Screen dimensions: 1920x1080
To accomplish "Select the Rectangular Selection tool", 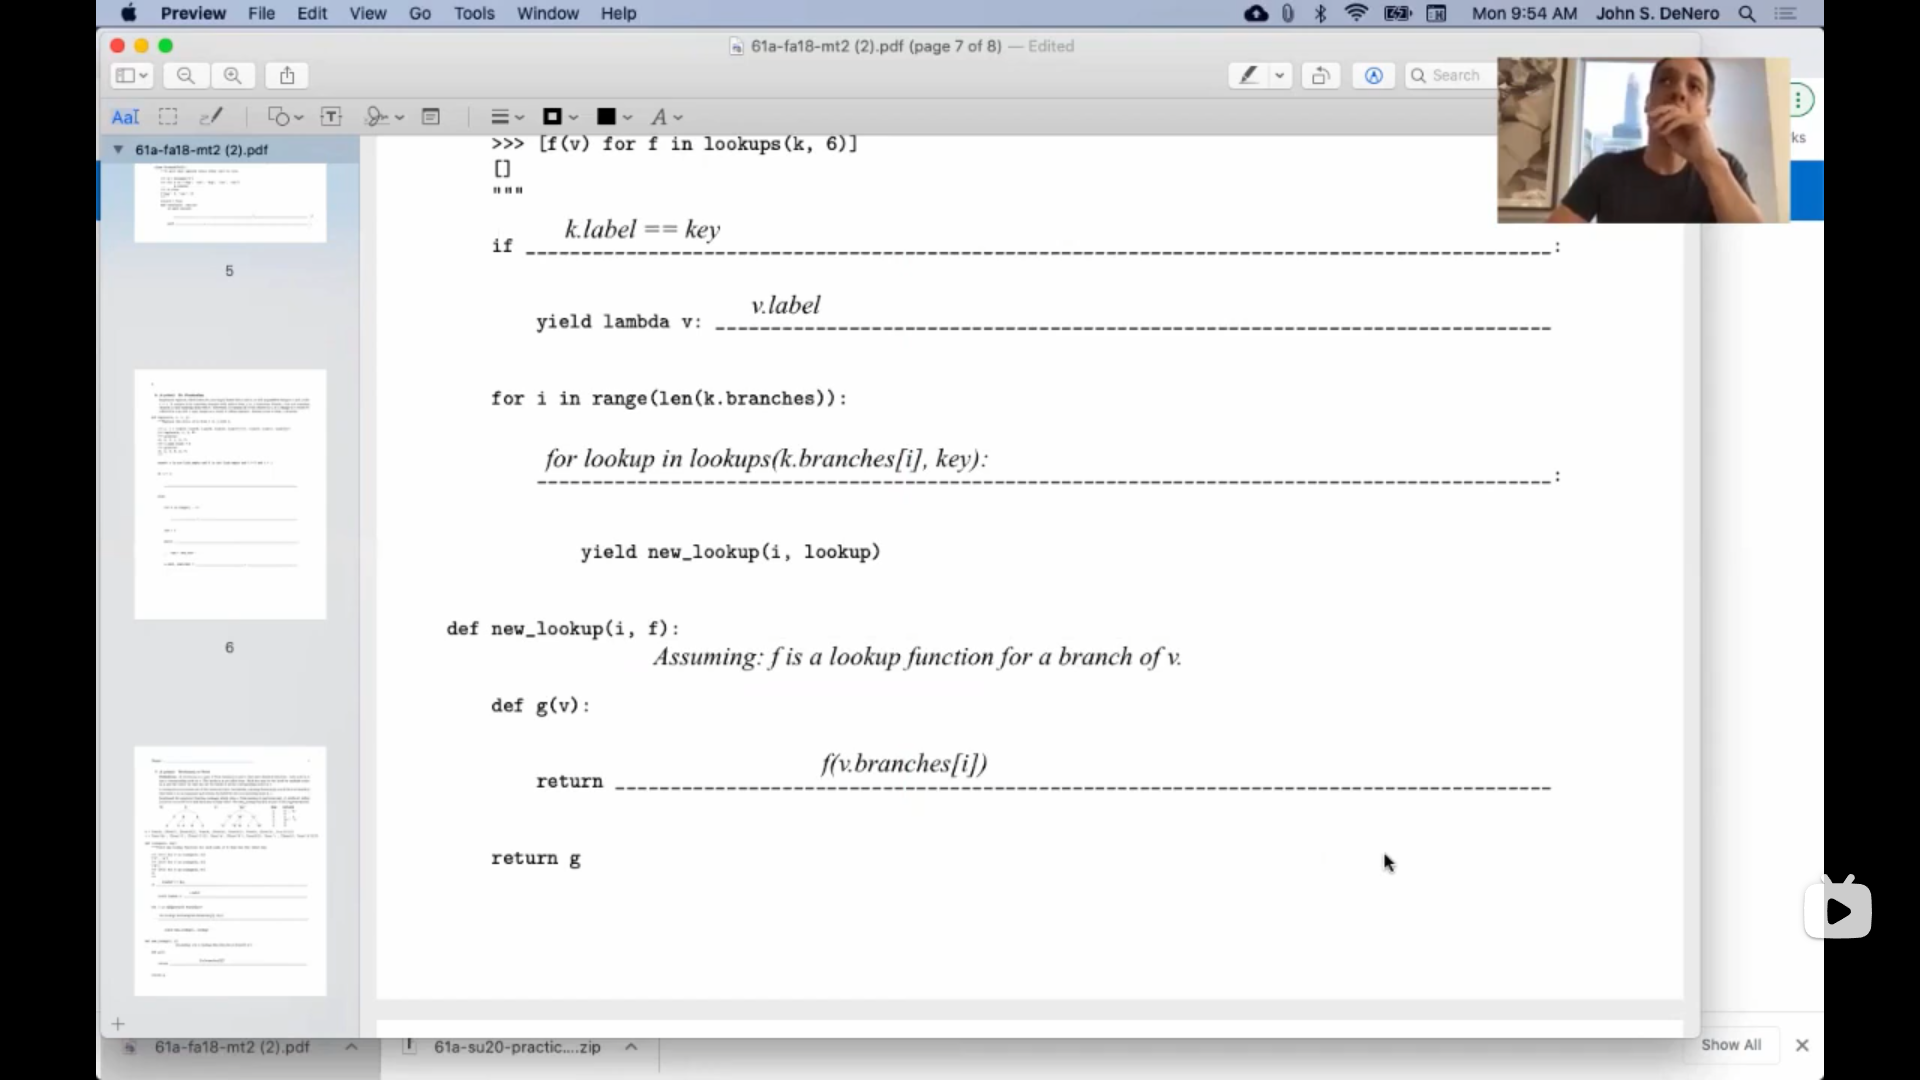I will click(x=168, y=117).
